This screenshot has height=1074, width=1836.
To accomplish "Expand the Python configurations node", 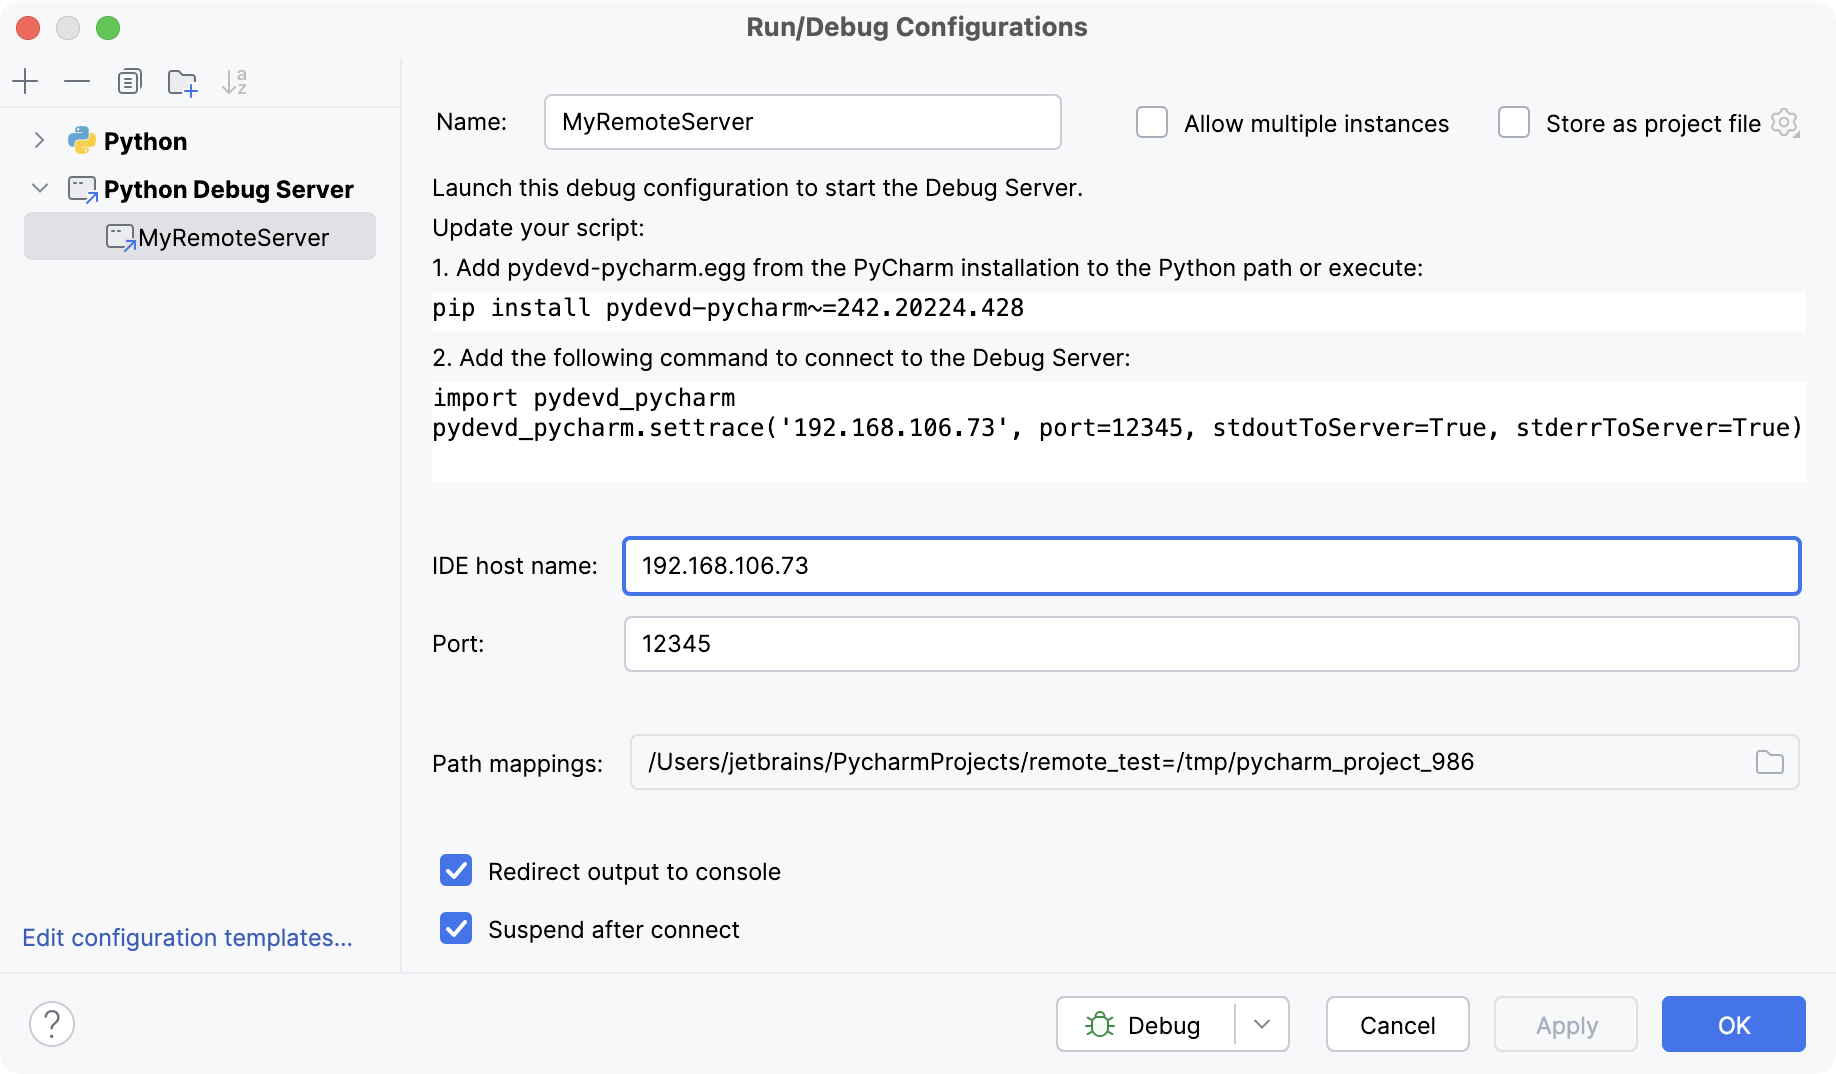I will [39, 141].
